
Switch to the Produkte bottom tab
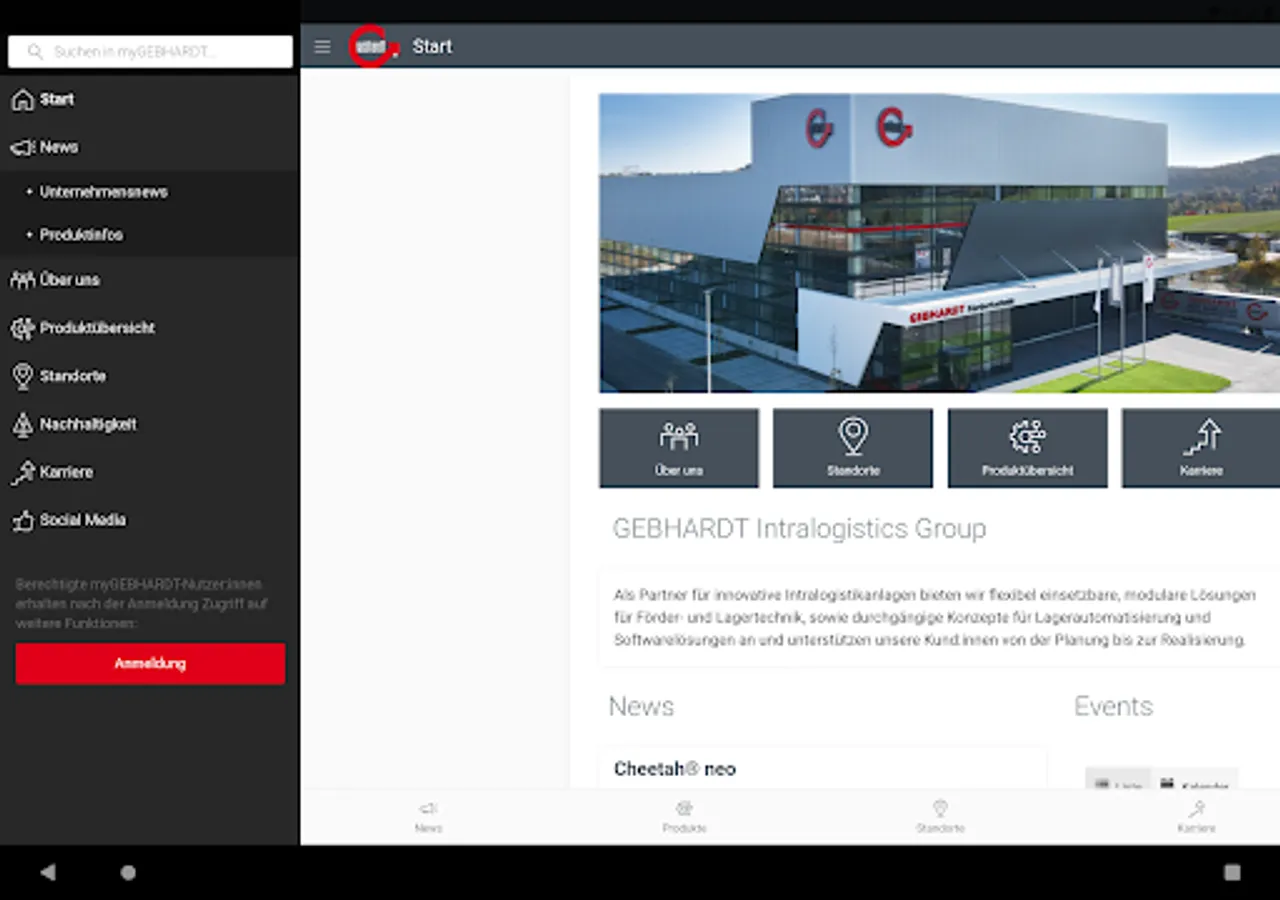click(x=684, y=817)
